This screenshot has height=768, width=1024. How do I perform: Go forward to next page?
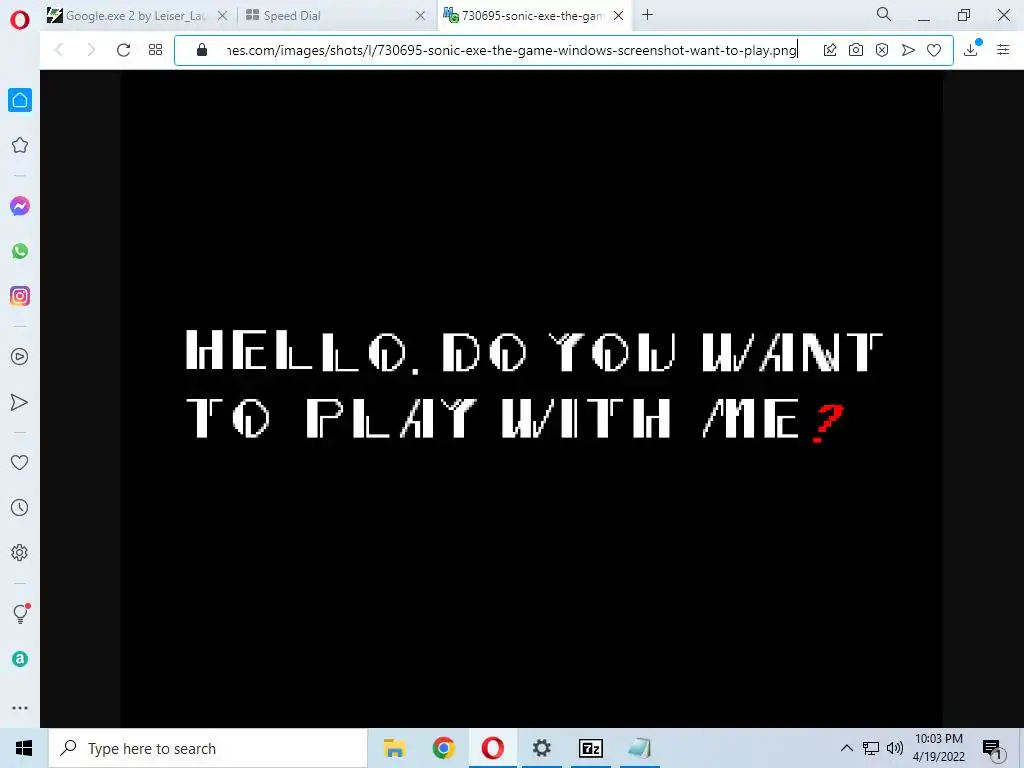coord(91,50)
